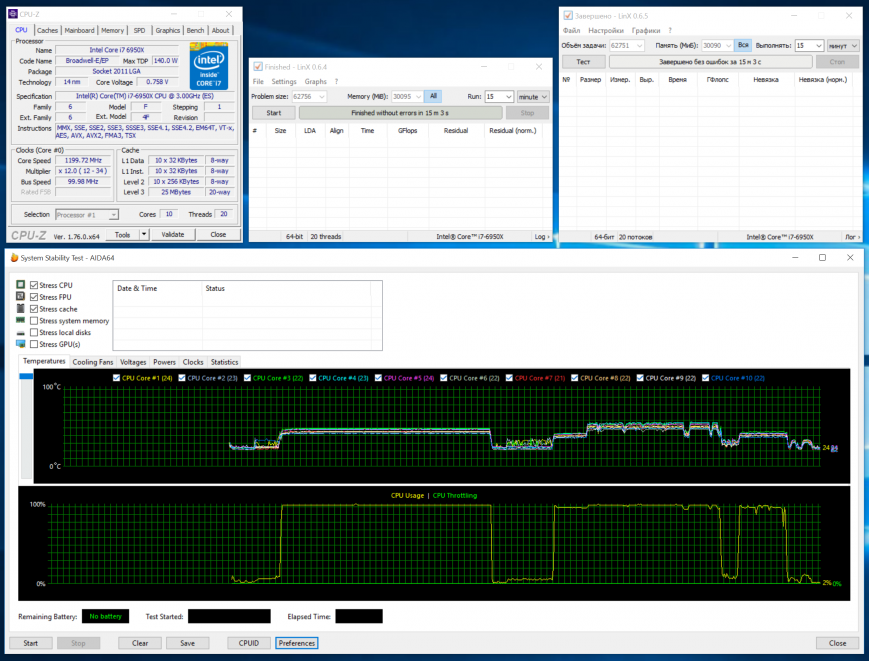
Task: Click the Stress cache chip icon
Action: click(21, 309)
